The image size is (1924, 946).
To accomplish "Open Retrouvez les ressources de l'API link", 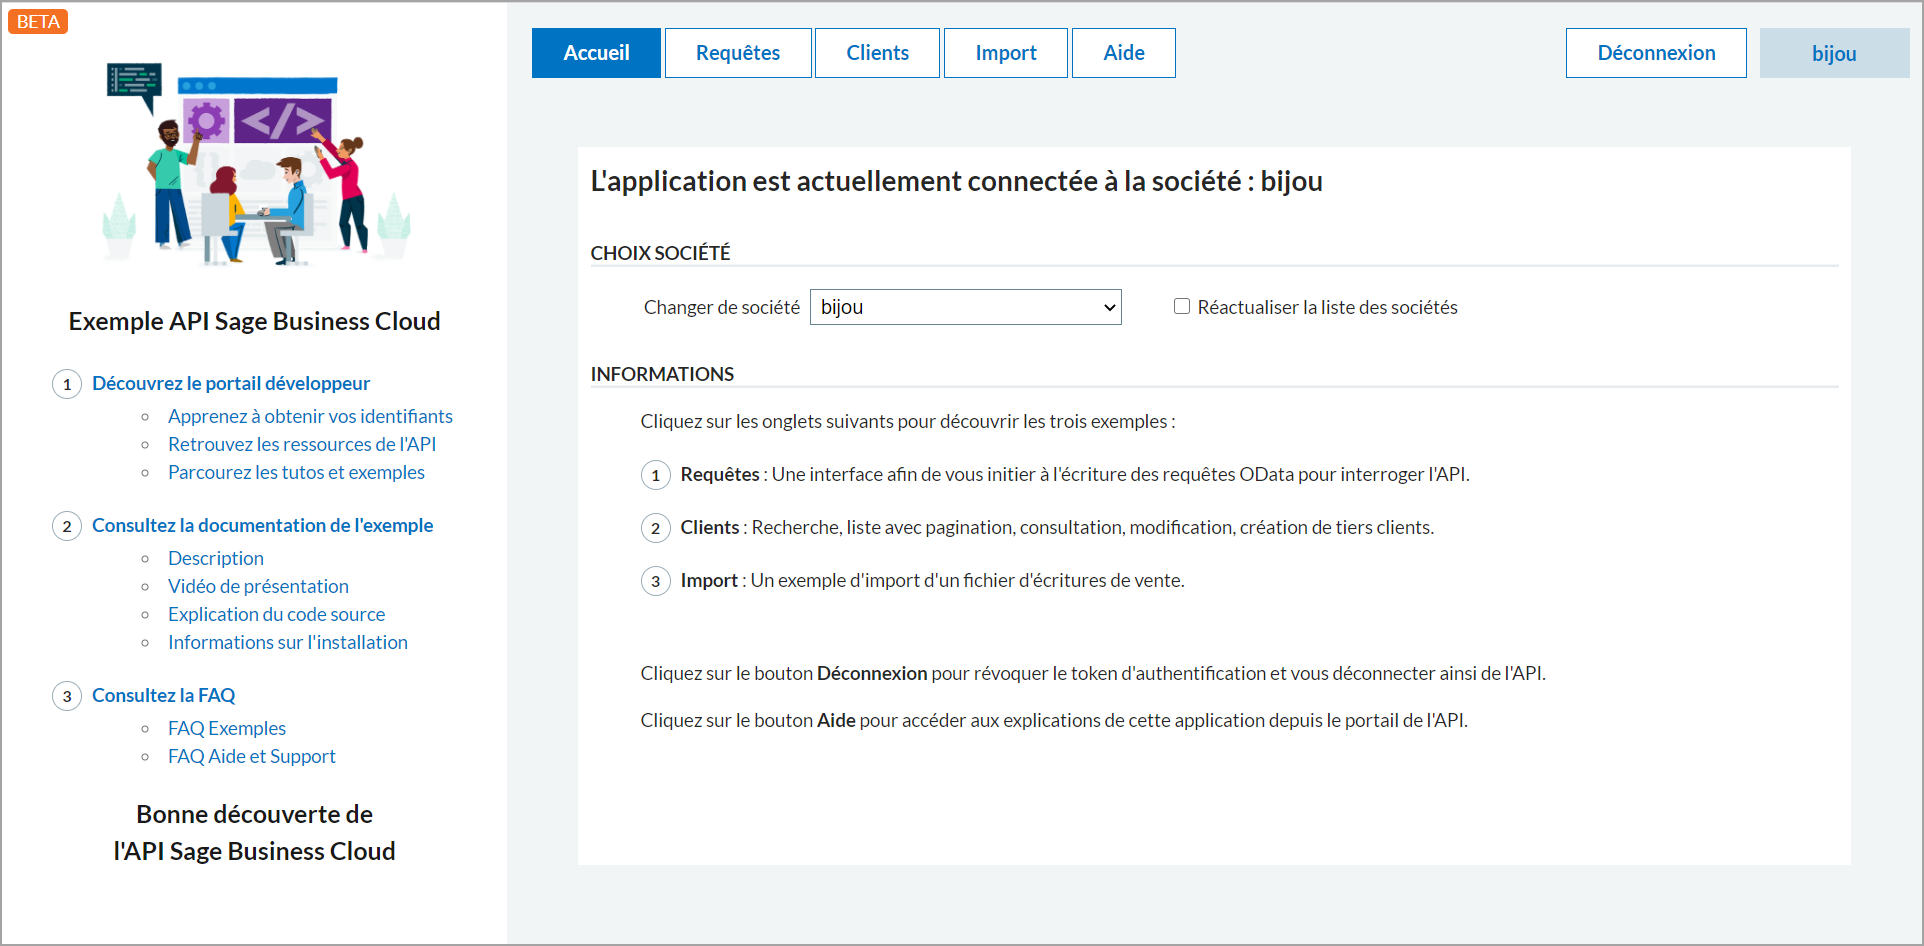I will [302, 444].
